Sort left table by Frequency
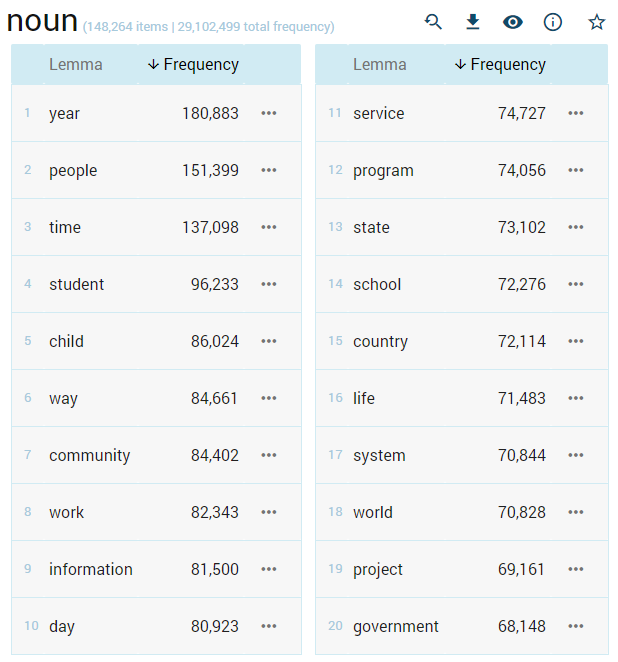This screenshot has height=662, width=618. tap(194, 65)
